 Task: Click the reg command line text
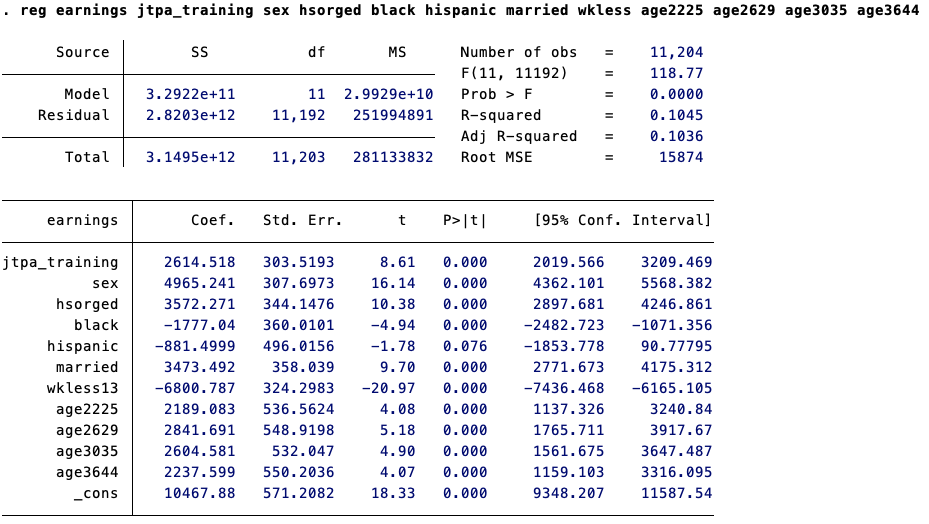[460, 10]
